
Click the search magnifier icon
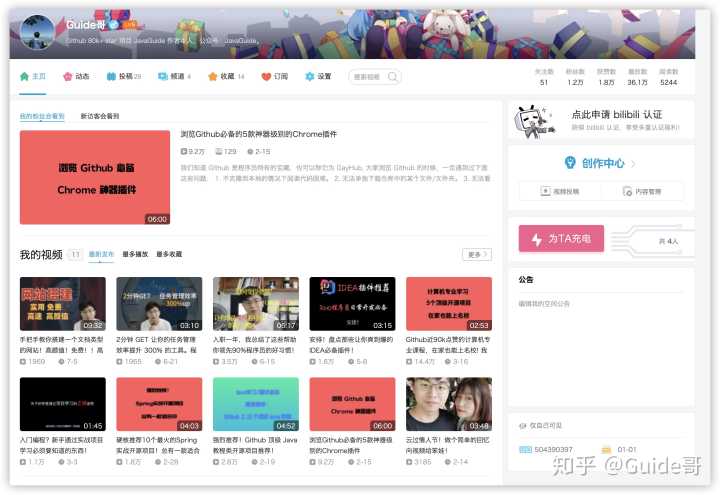[393, 77]
